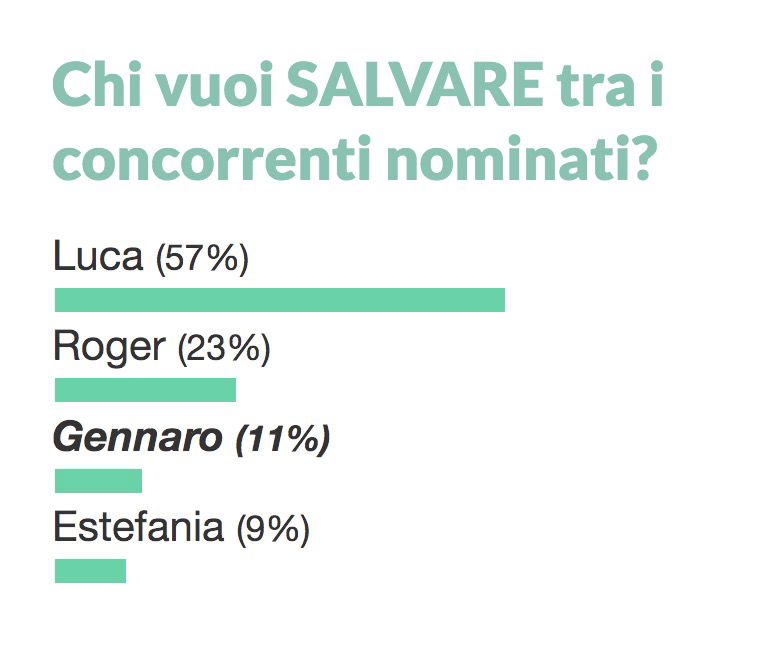Select the Estefania poll option label
Viewport: 762px width, 656px height.
(181, 528)
